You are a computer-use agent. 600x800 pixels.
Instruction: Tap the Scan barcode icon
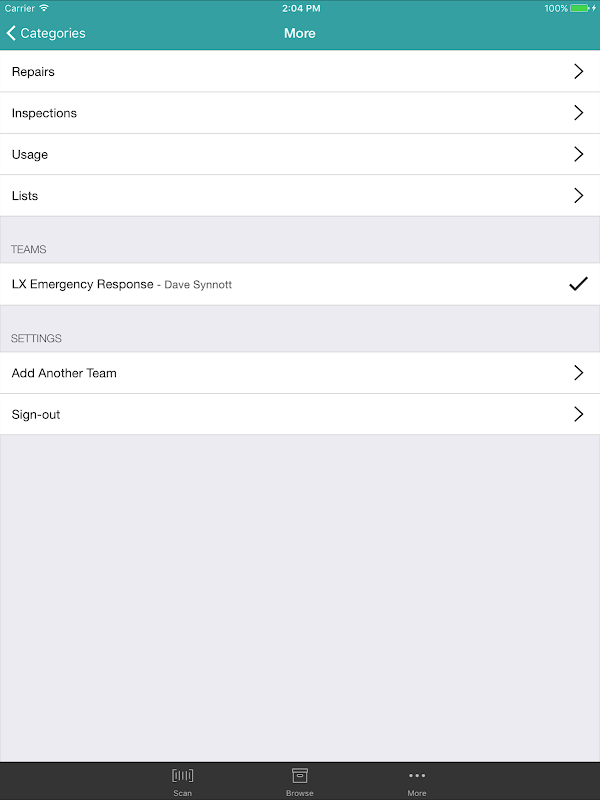point(182,776)
